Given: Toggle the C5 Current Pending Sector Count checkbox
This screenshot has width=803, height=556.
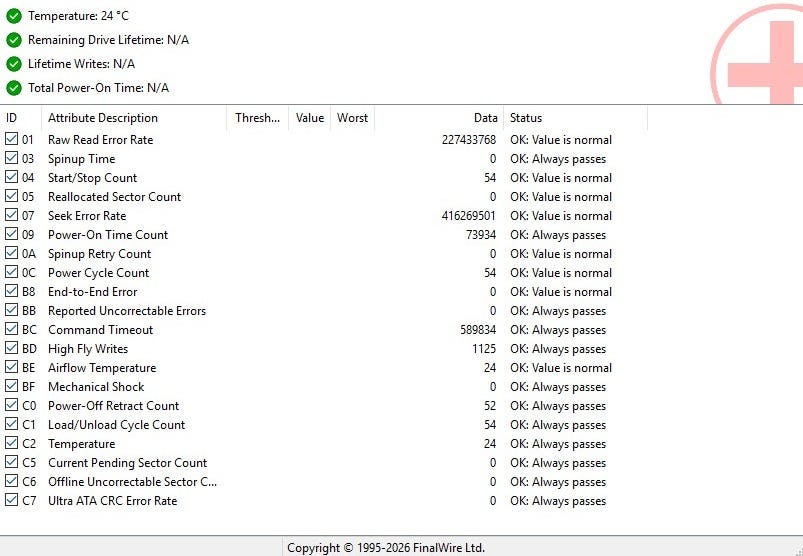Looking at the screenshot, I should 11,461.
